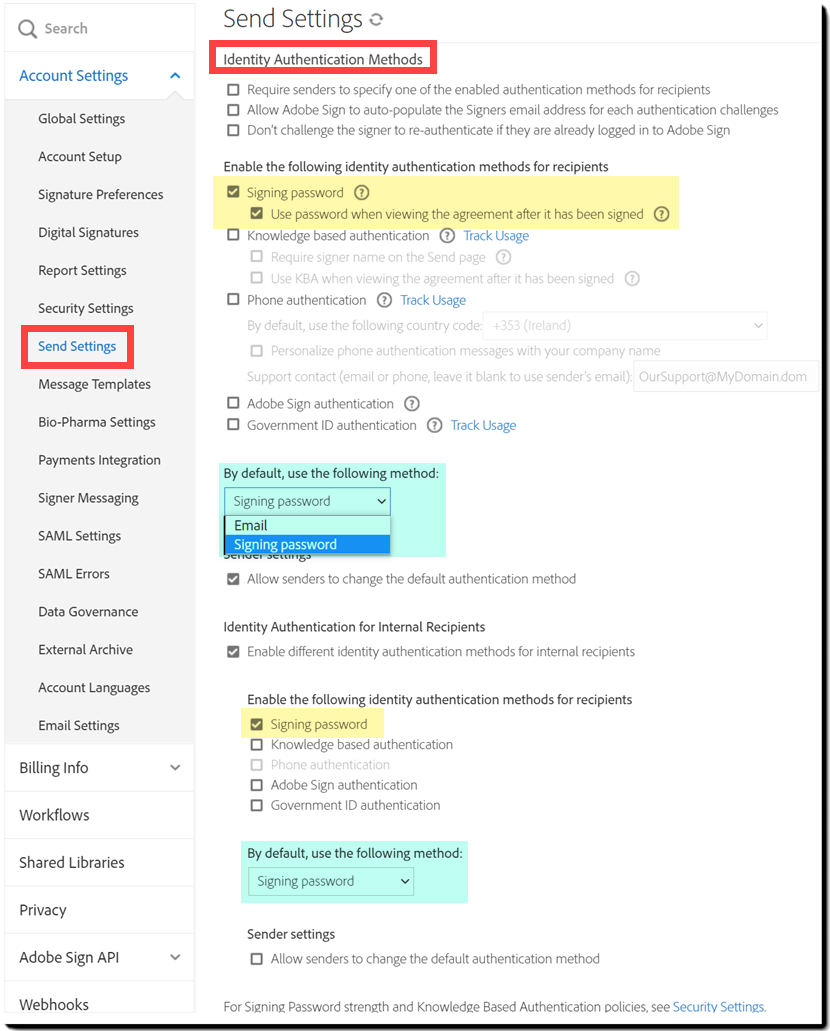Viewport: 830px width, 1031px height.
Task: Open help icon for Adobe Sign authentication
Action: pos(411,404)
